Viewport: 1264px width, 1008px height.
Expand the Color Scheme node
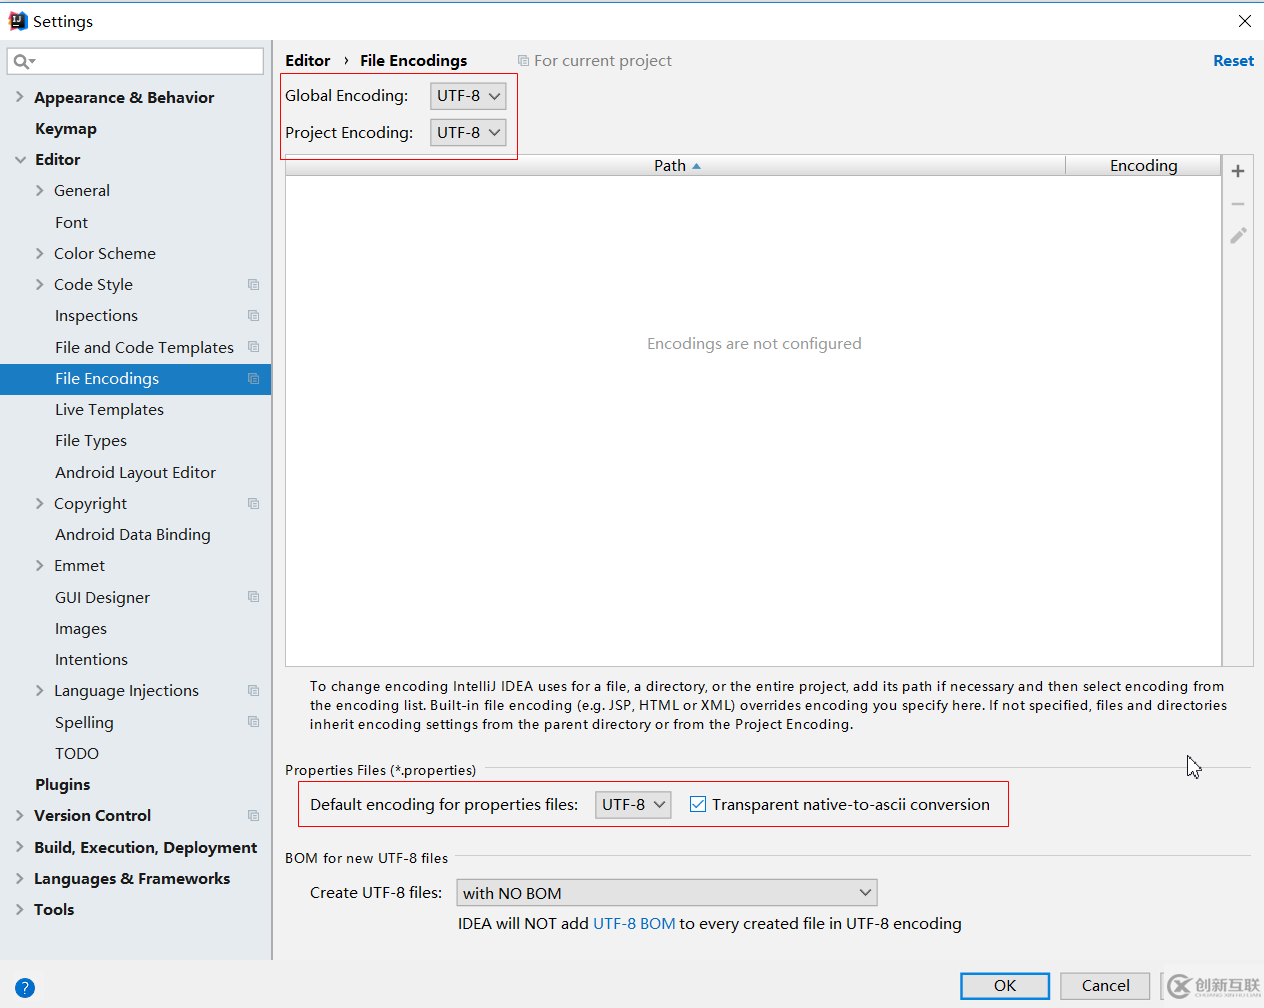(x=40, y=254)
